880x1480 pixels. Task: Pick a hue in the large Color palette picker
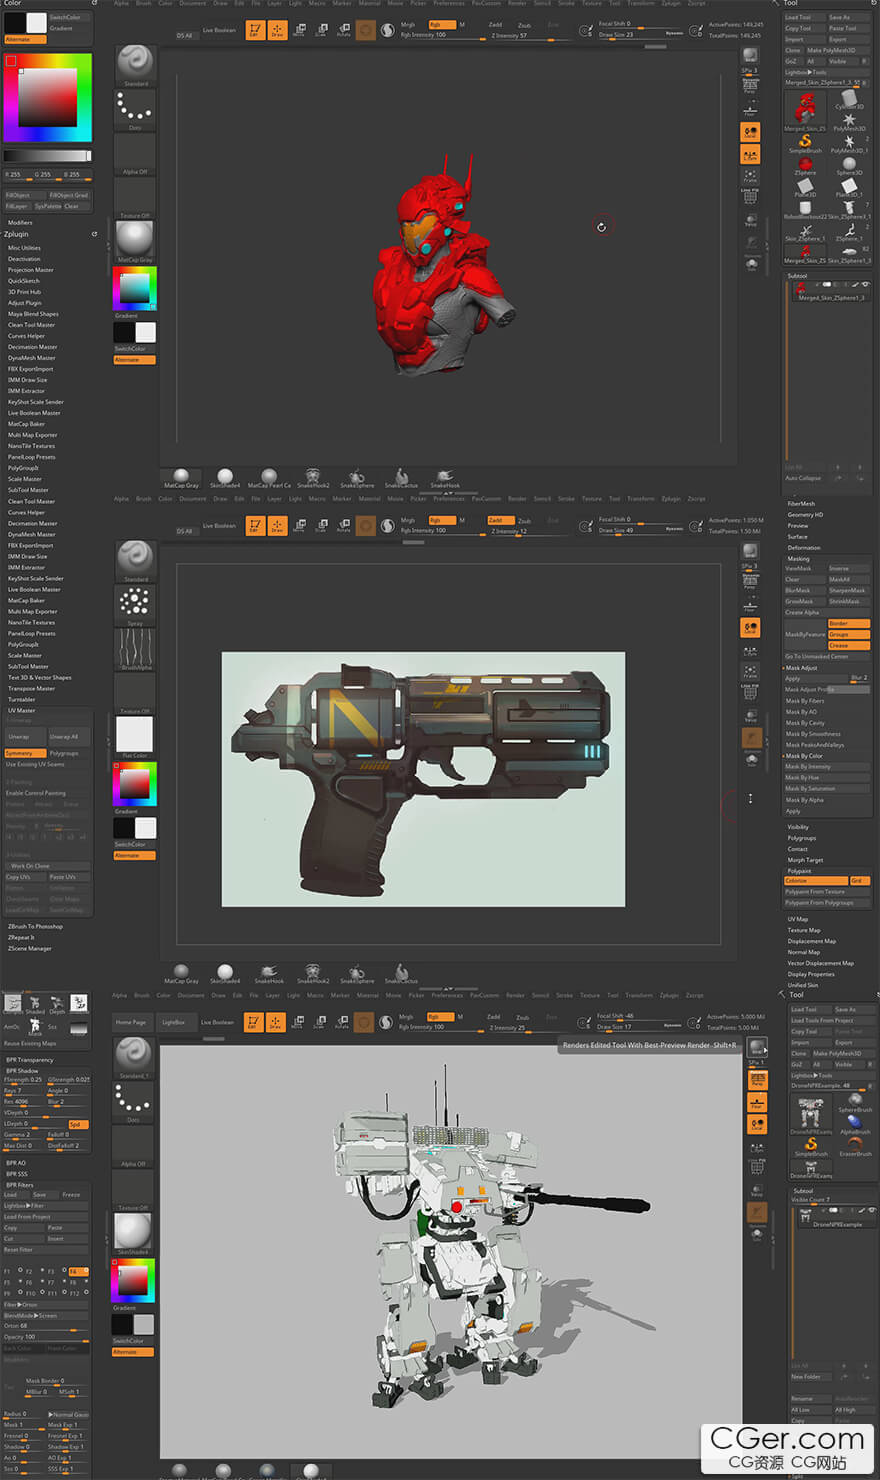(47, 98)
